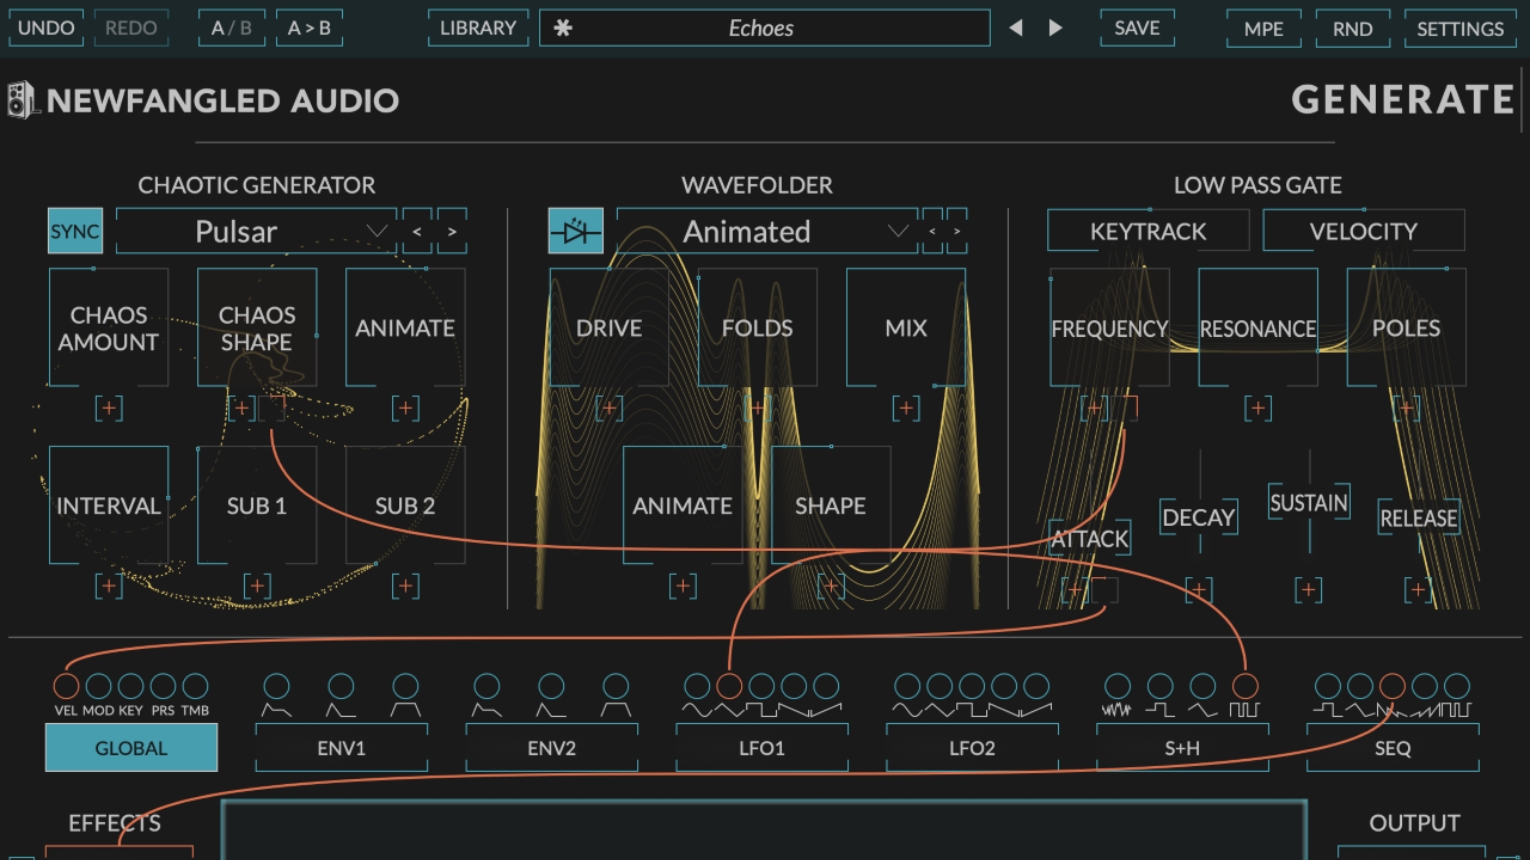Viewport: 1530px width, 860px height.
Task: Click the plus modulation slot under CHAOS AMOUNT
Action: (x=107, y=408)
